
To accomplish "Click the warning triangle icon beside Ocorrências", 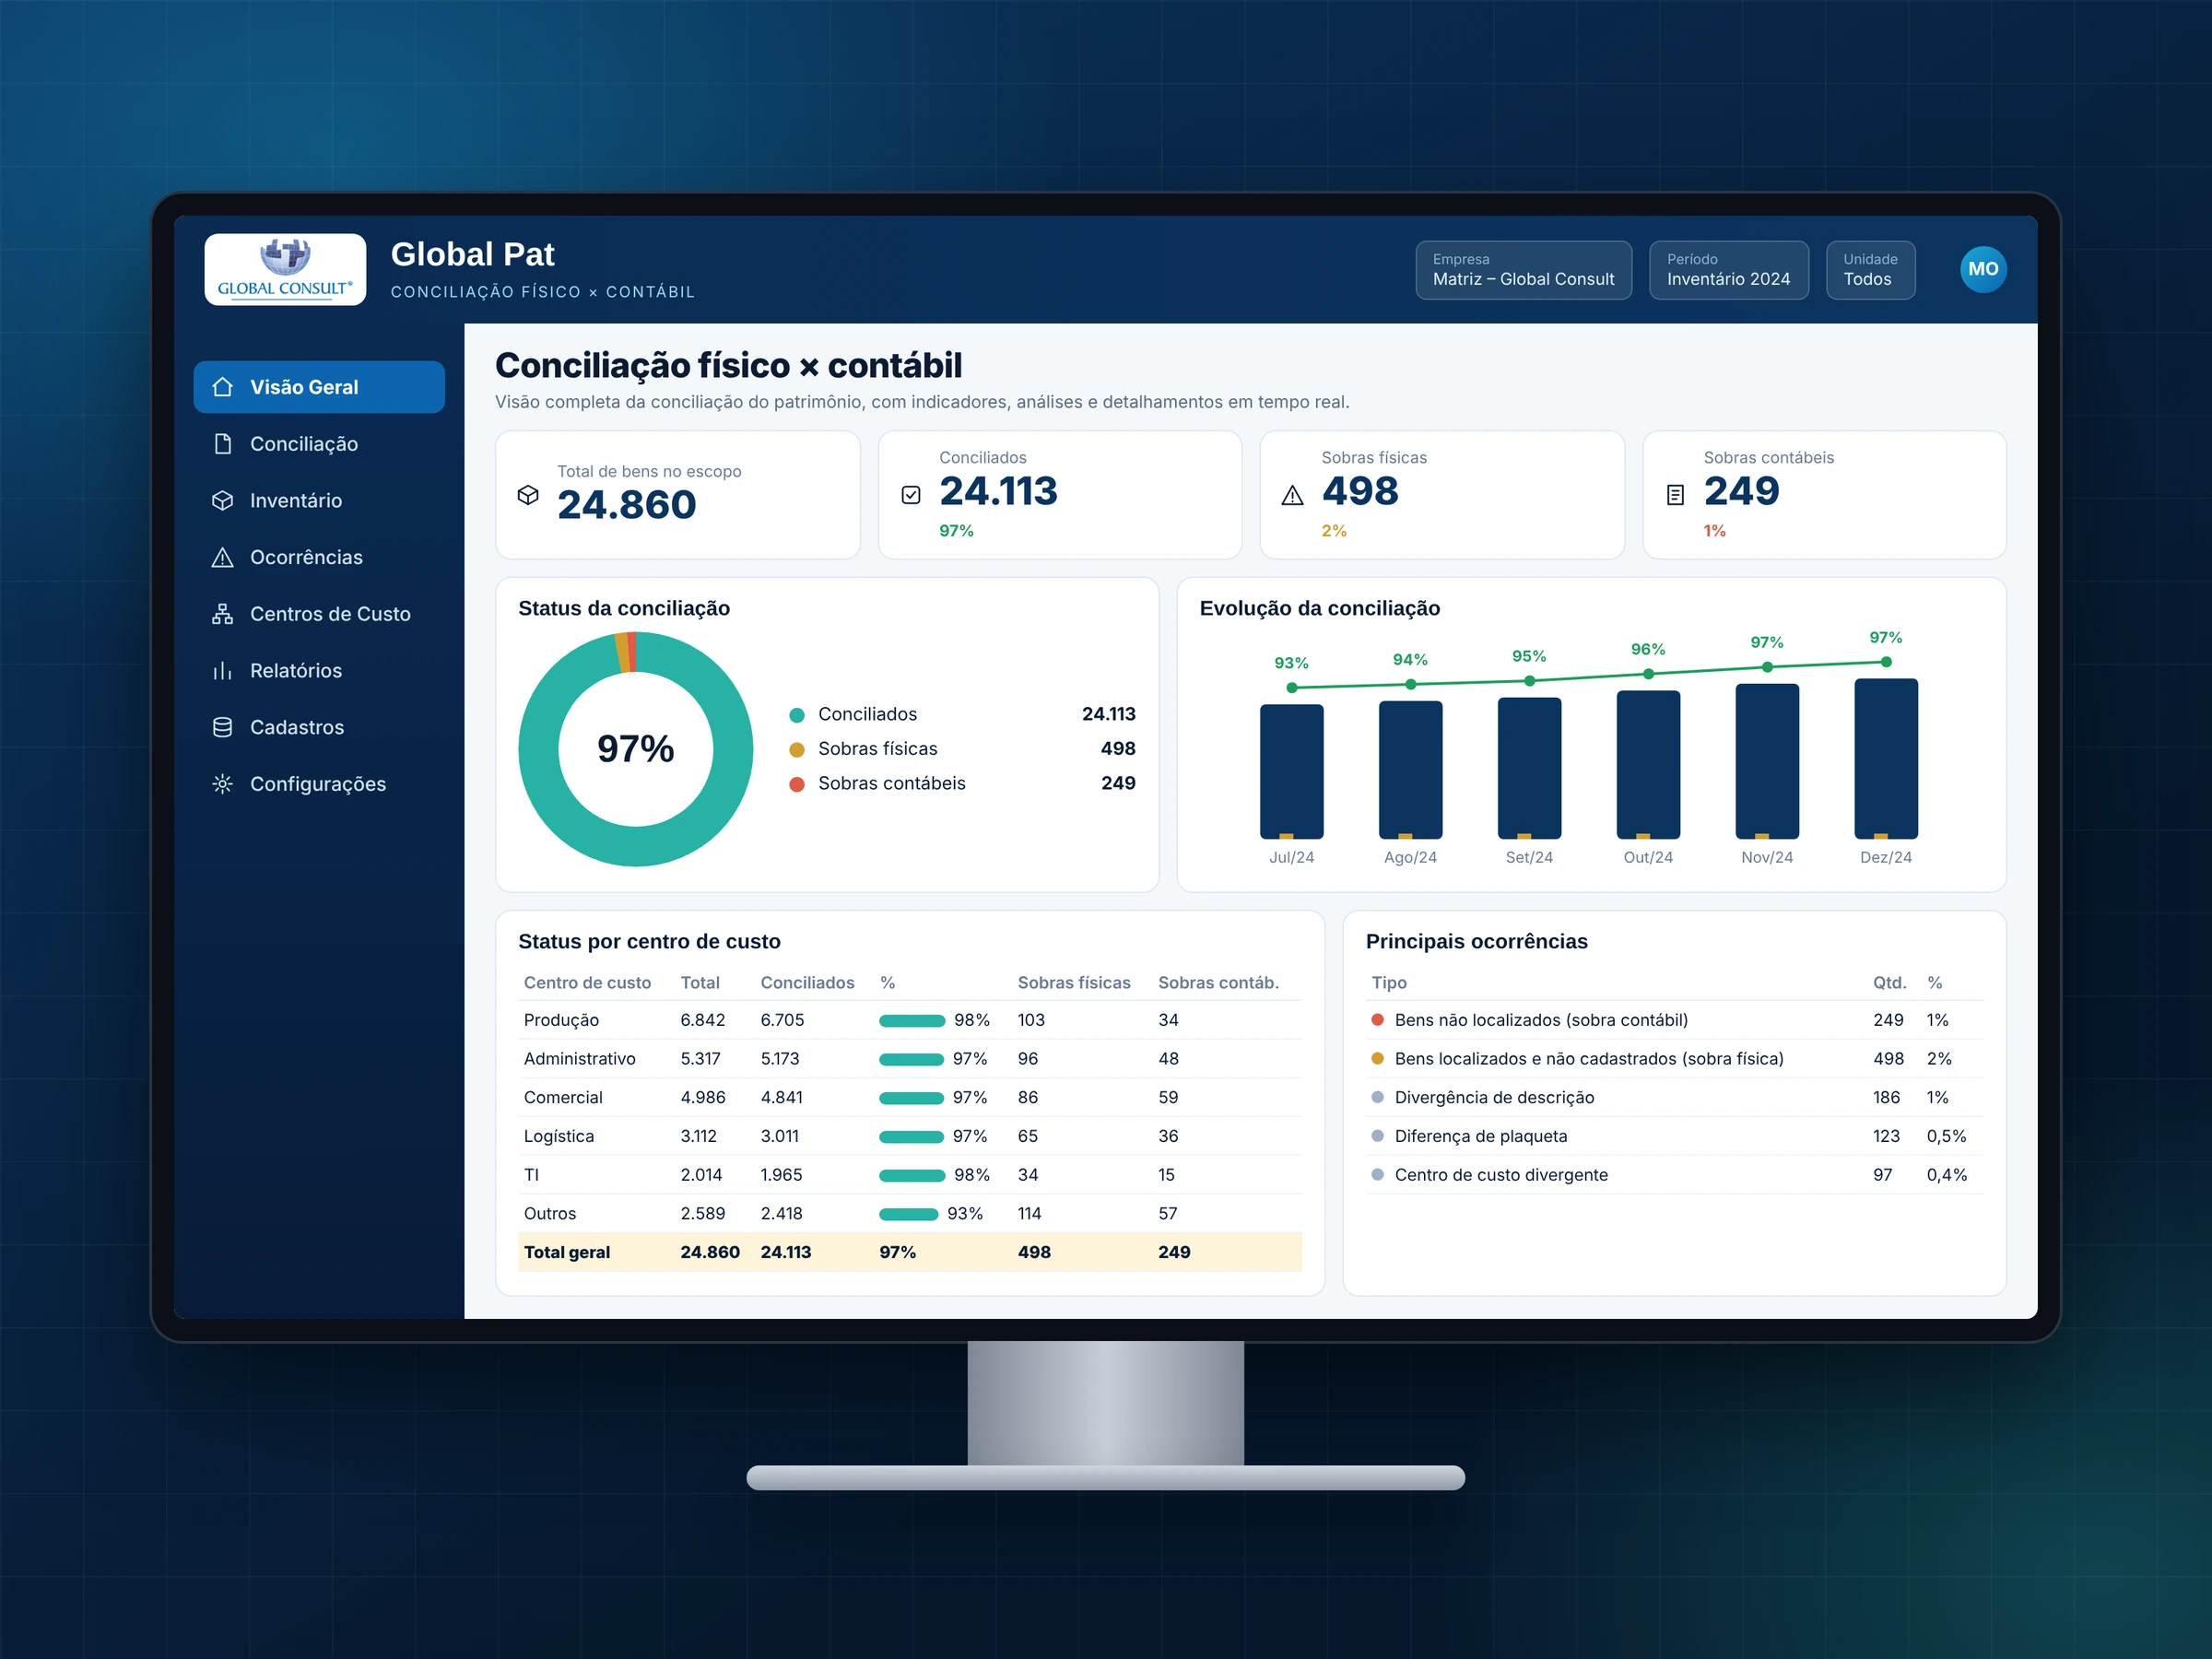I will pos(222,557).
